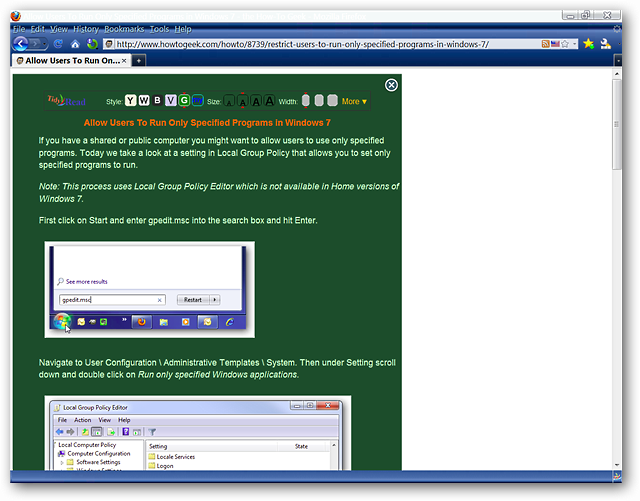Image resolution: width=640 pixels, height=501 pixels.
Task: Choose the V violet reading style
Action: 171,100
